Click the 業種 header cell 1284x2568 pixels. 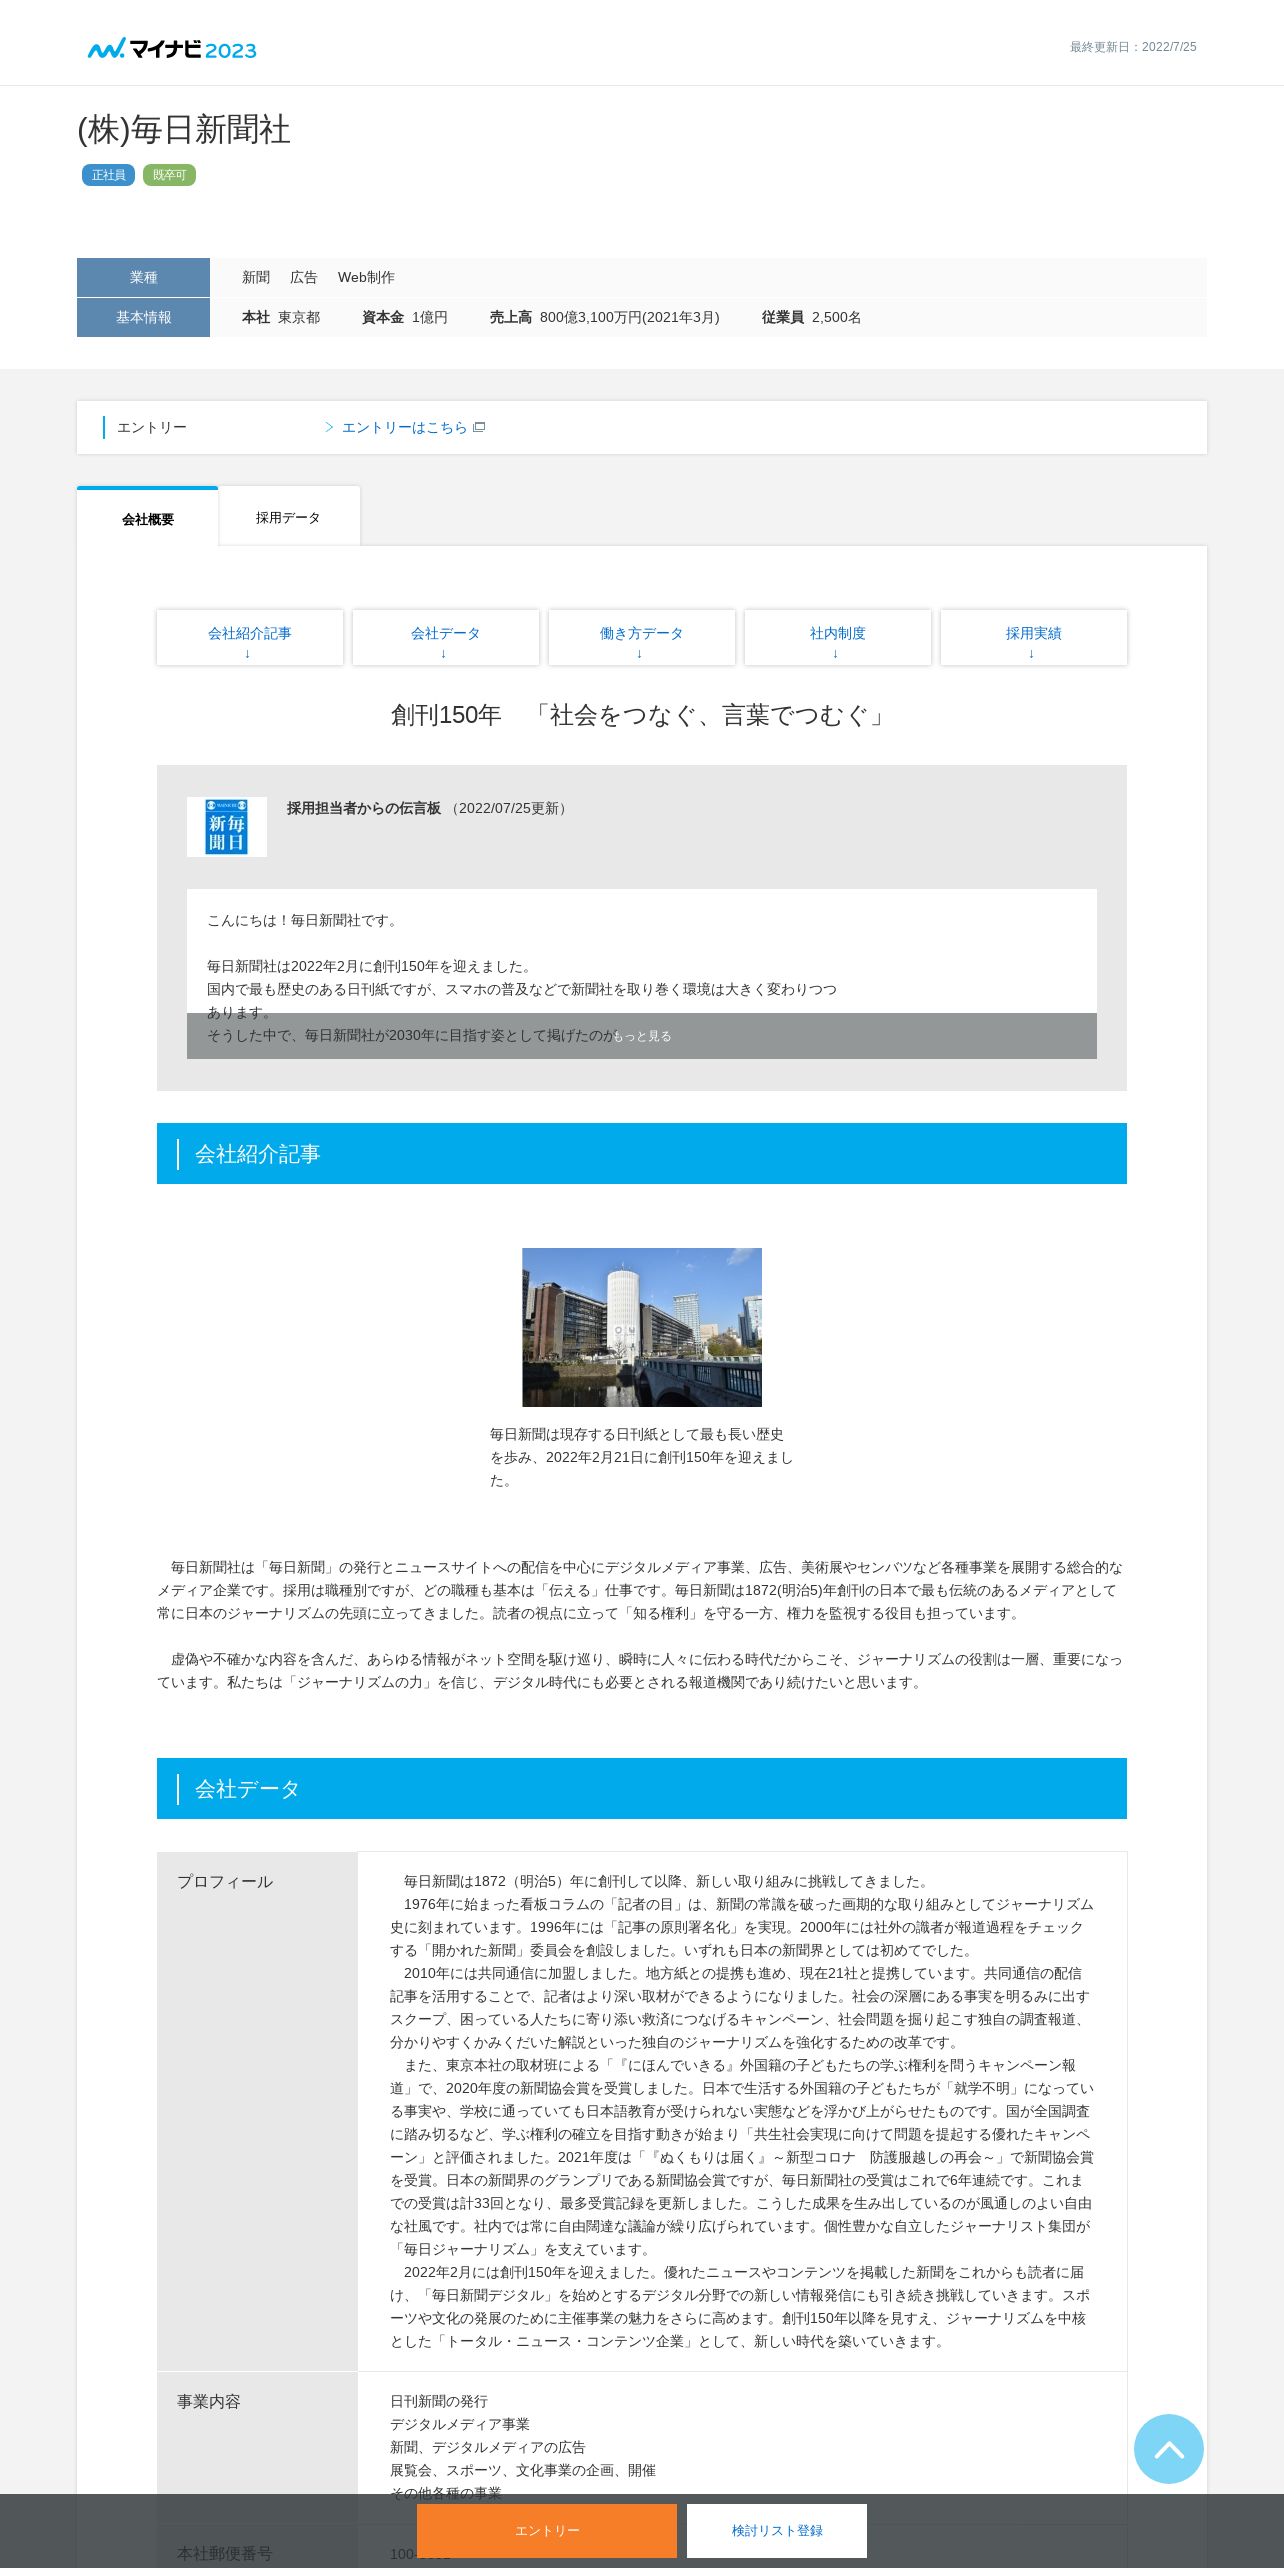coord(143,277)
